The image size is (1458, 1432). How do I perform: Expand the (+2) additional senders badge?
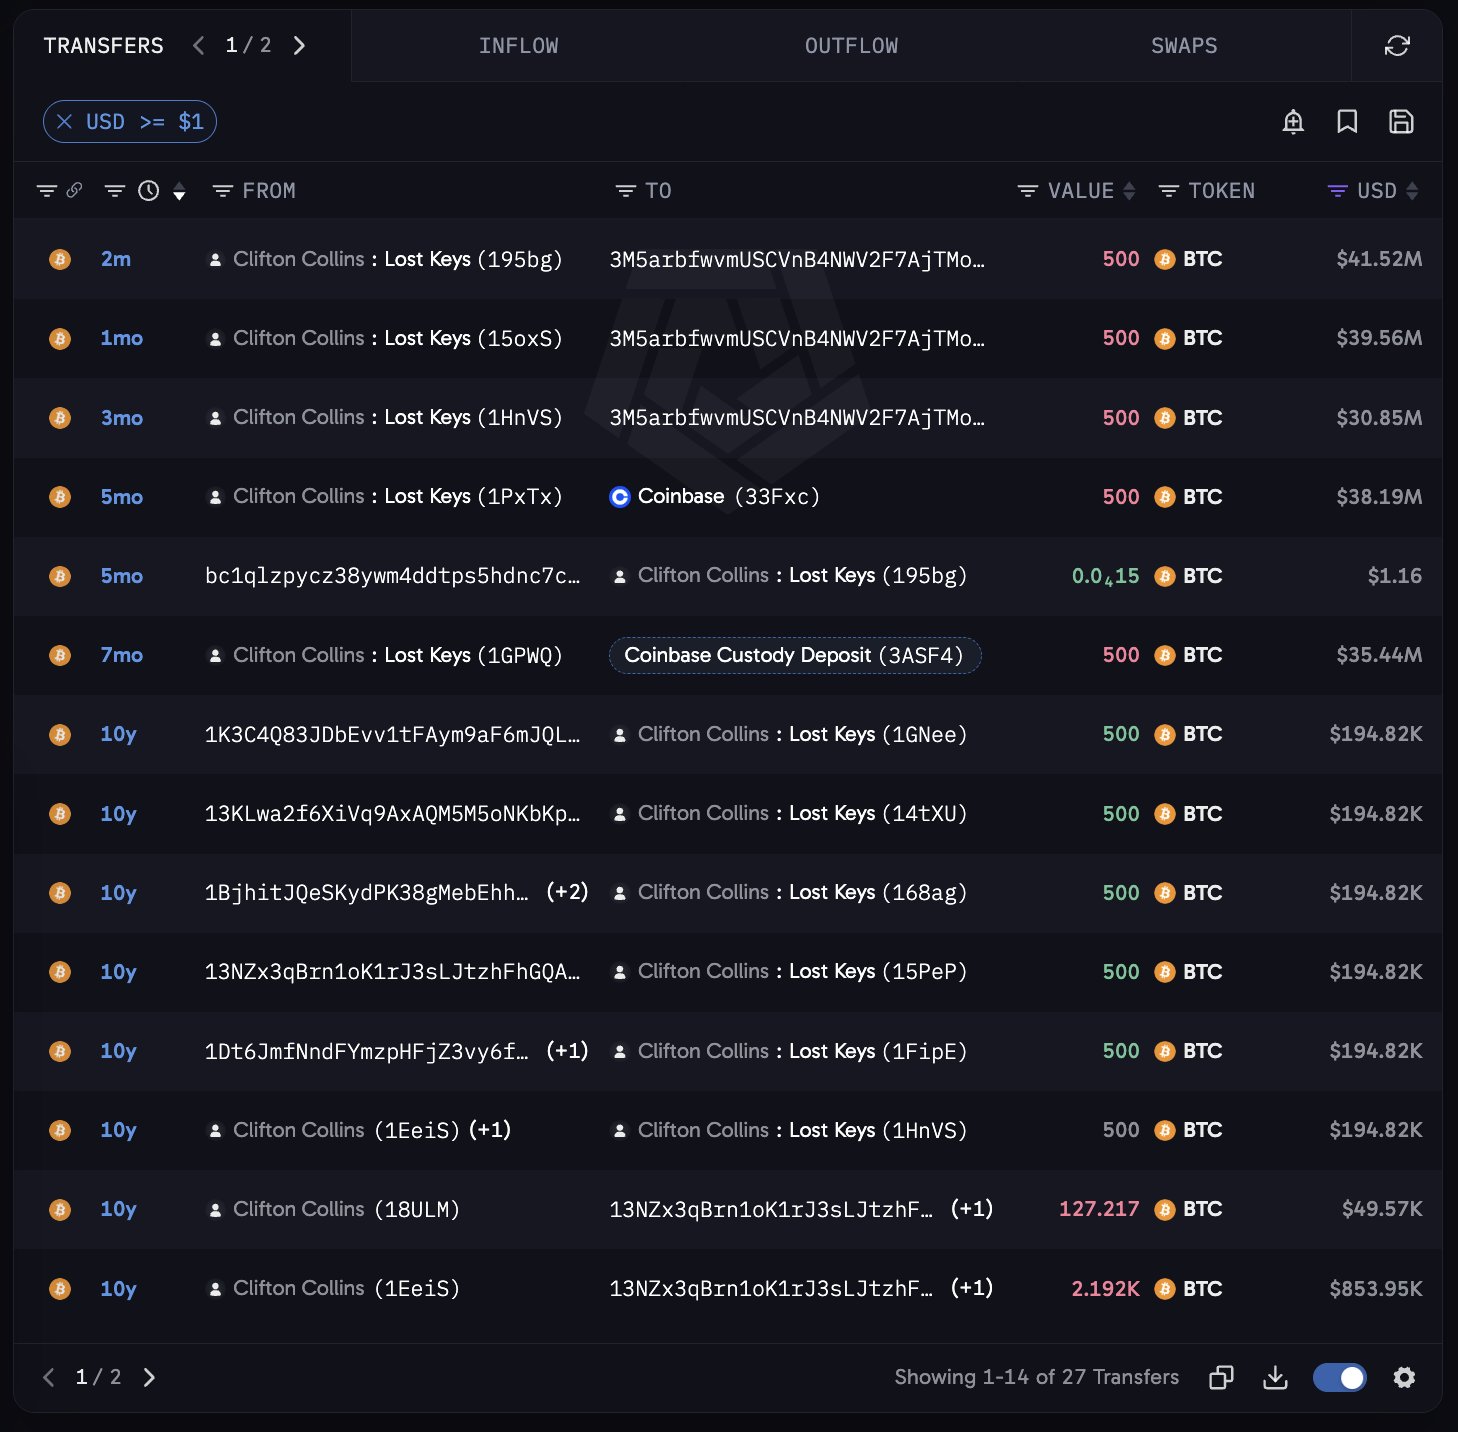pyautogui.click(x=567, y=892)
